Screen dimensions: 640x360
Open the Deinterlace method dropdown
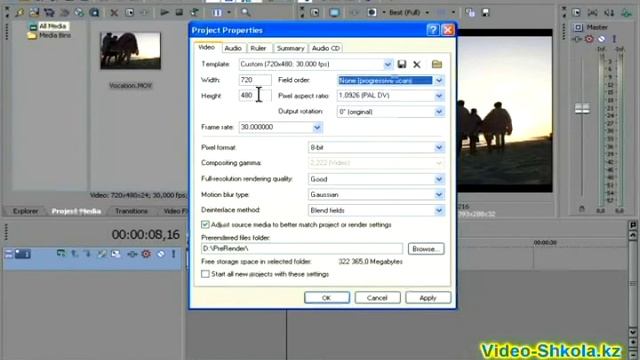coord(439,211)
